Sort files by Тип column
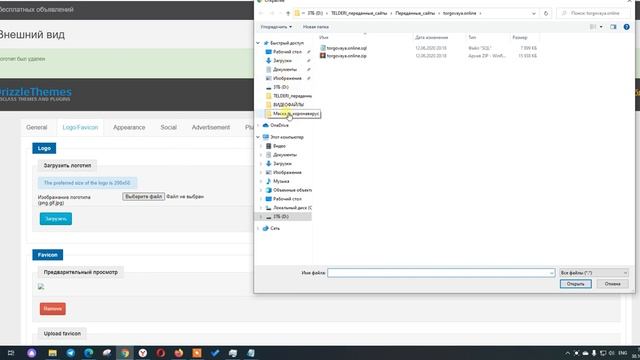 [472, 38]
